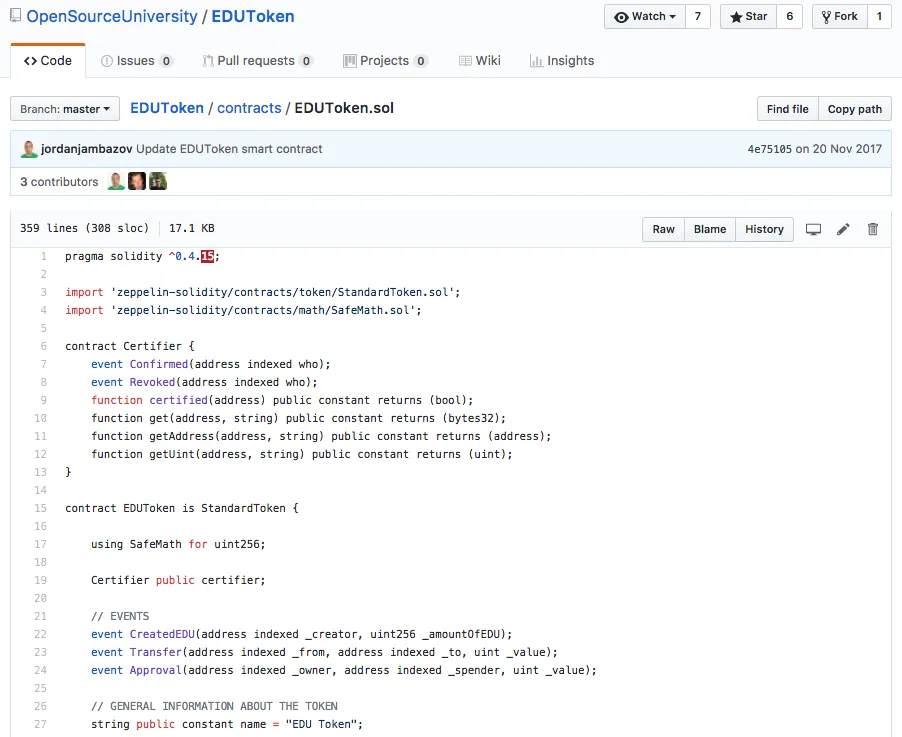Click 'contract Certifier {' code line
Image resolution: width=902 pixels, height=737 pixels.
[x=130, y=346]
